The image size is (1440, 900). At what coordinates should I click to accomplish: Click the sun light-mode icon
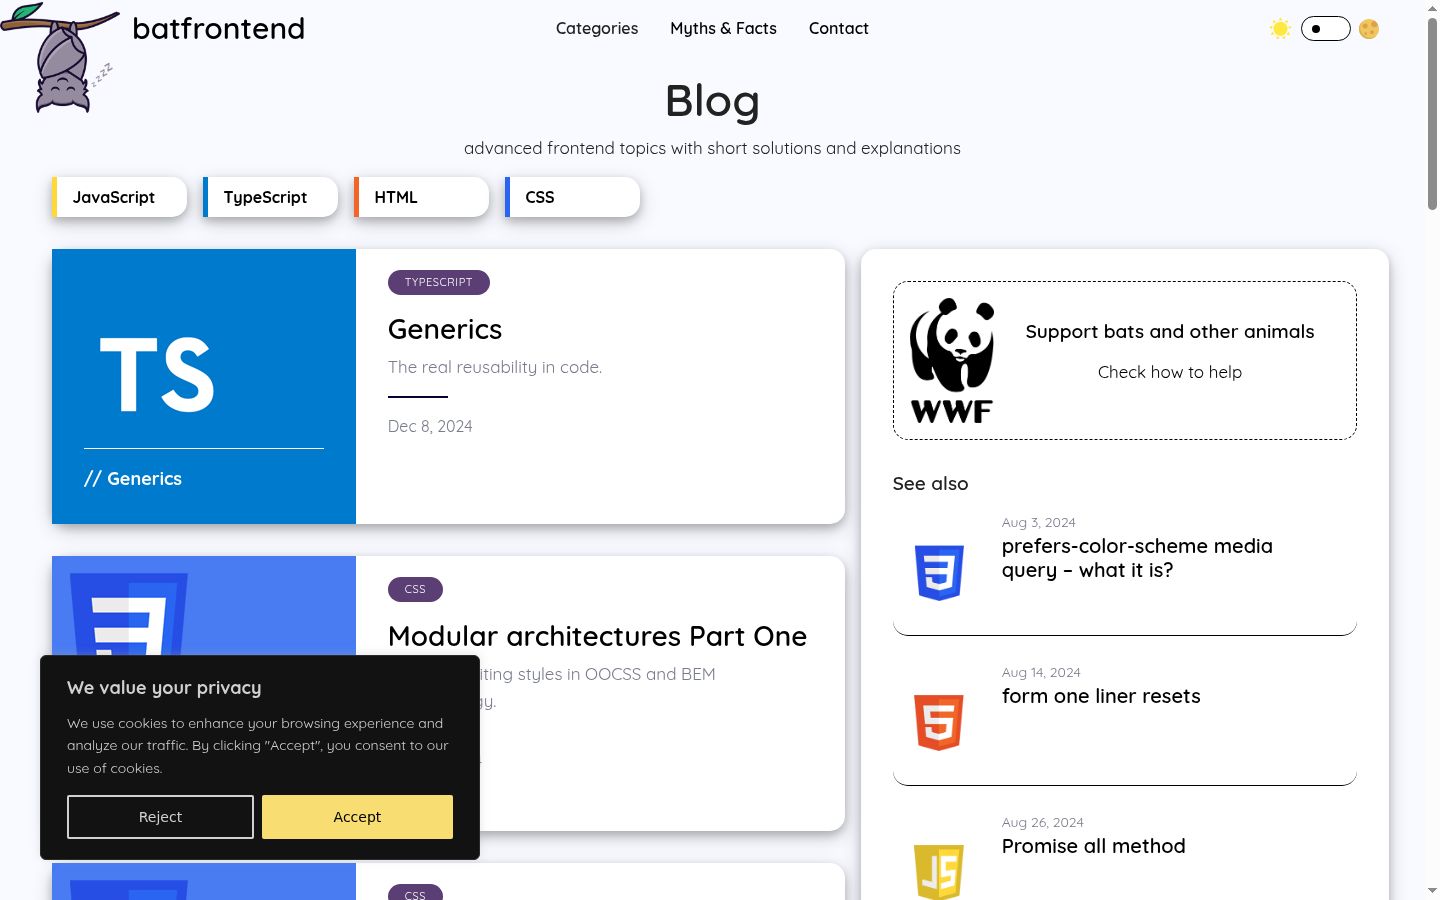[x=1280, y=29]
